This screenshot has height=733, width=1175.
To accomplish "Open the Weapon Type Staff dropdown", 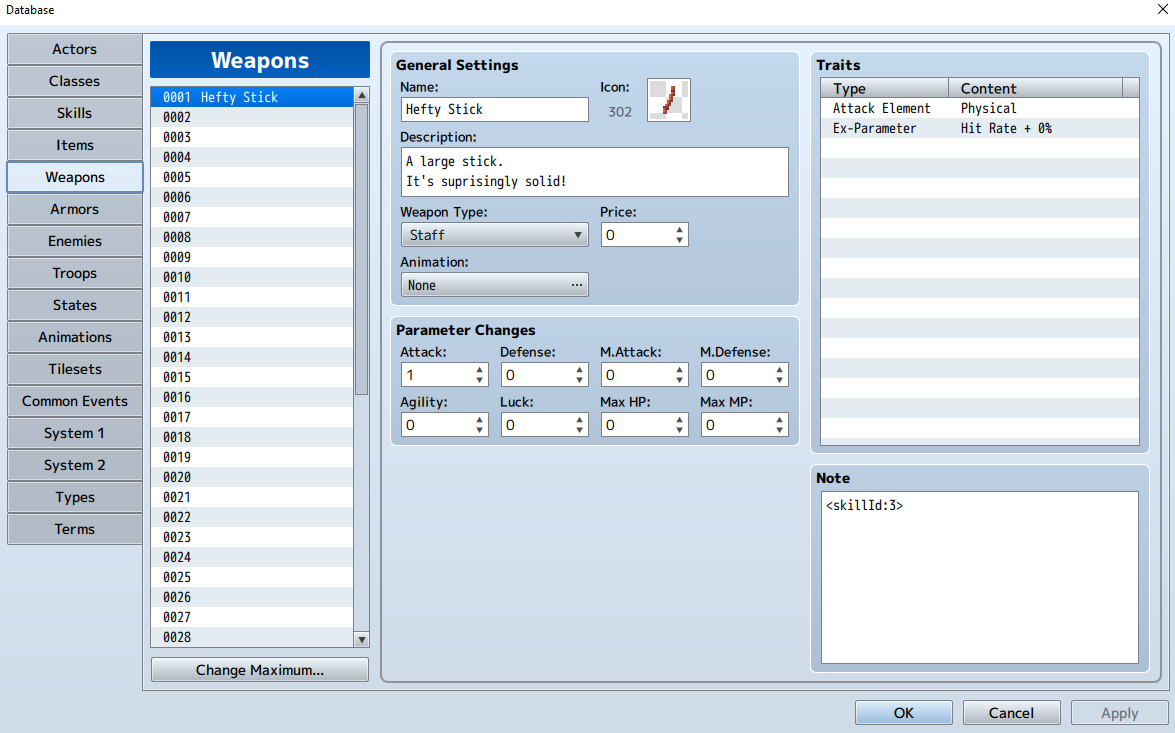I will point(495,235).
